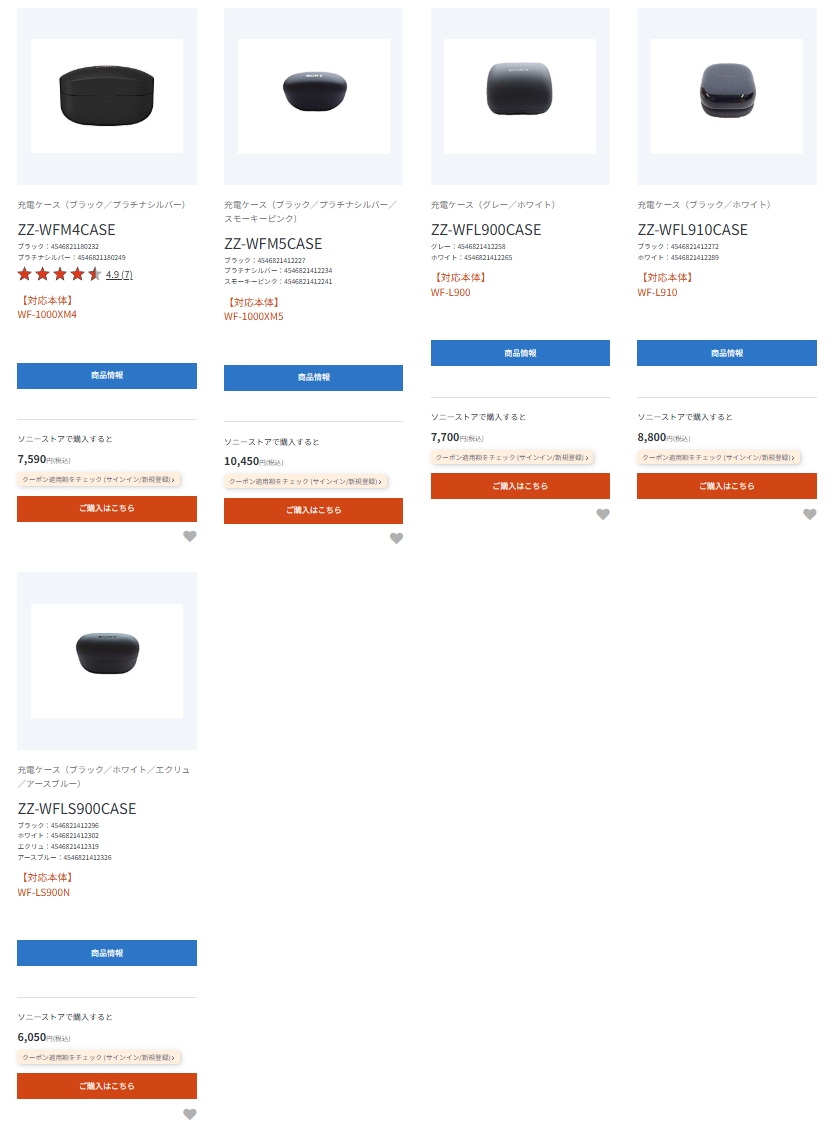Save ZZ-WFLS900CASE using heart icon

pyautogui.click(x=190, y=1114)
